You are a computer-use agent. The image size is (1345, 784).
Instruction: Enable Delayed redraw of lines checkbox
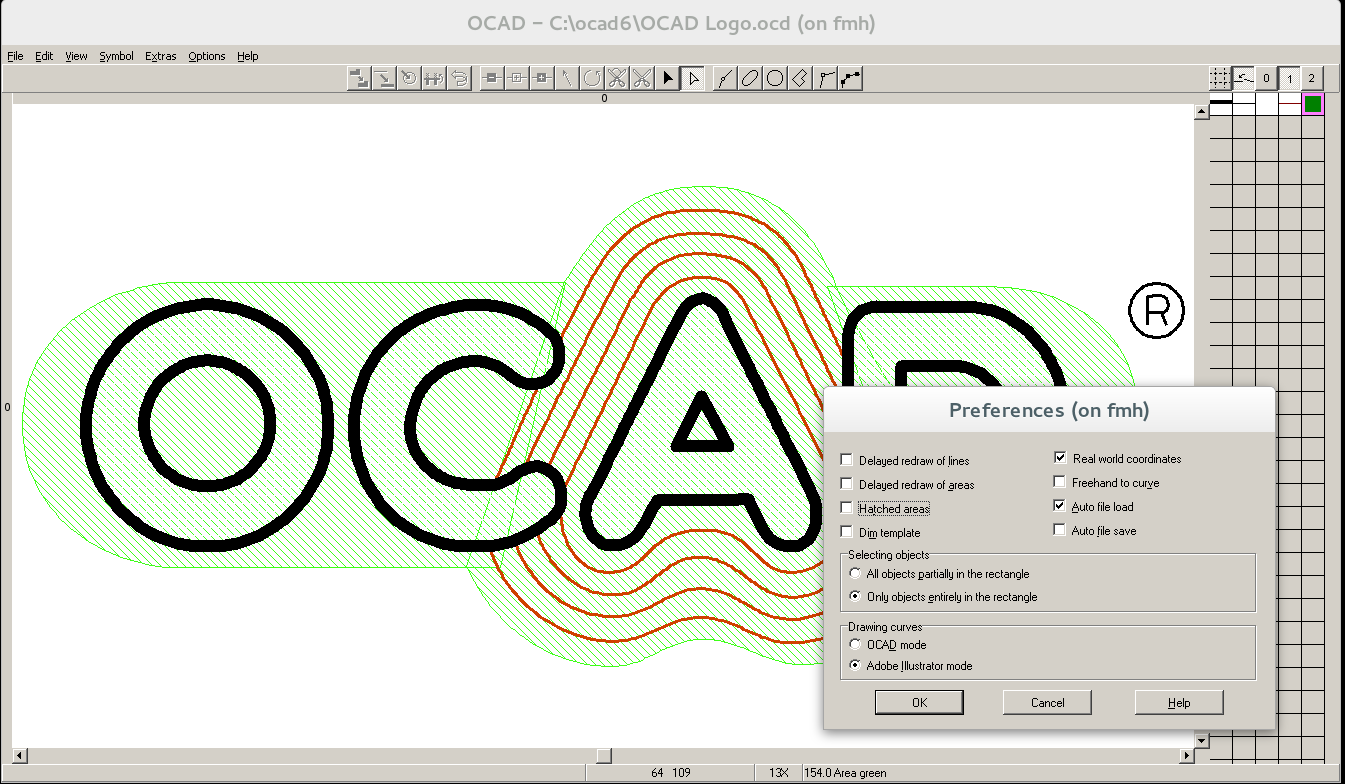[847, 460]
